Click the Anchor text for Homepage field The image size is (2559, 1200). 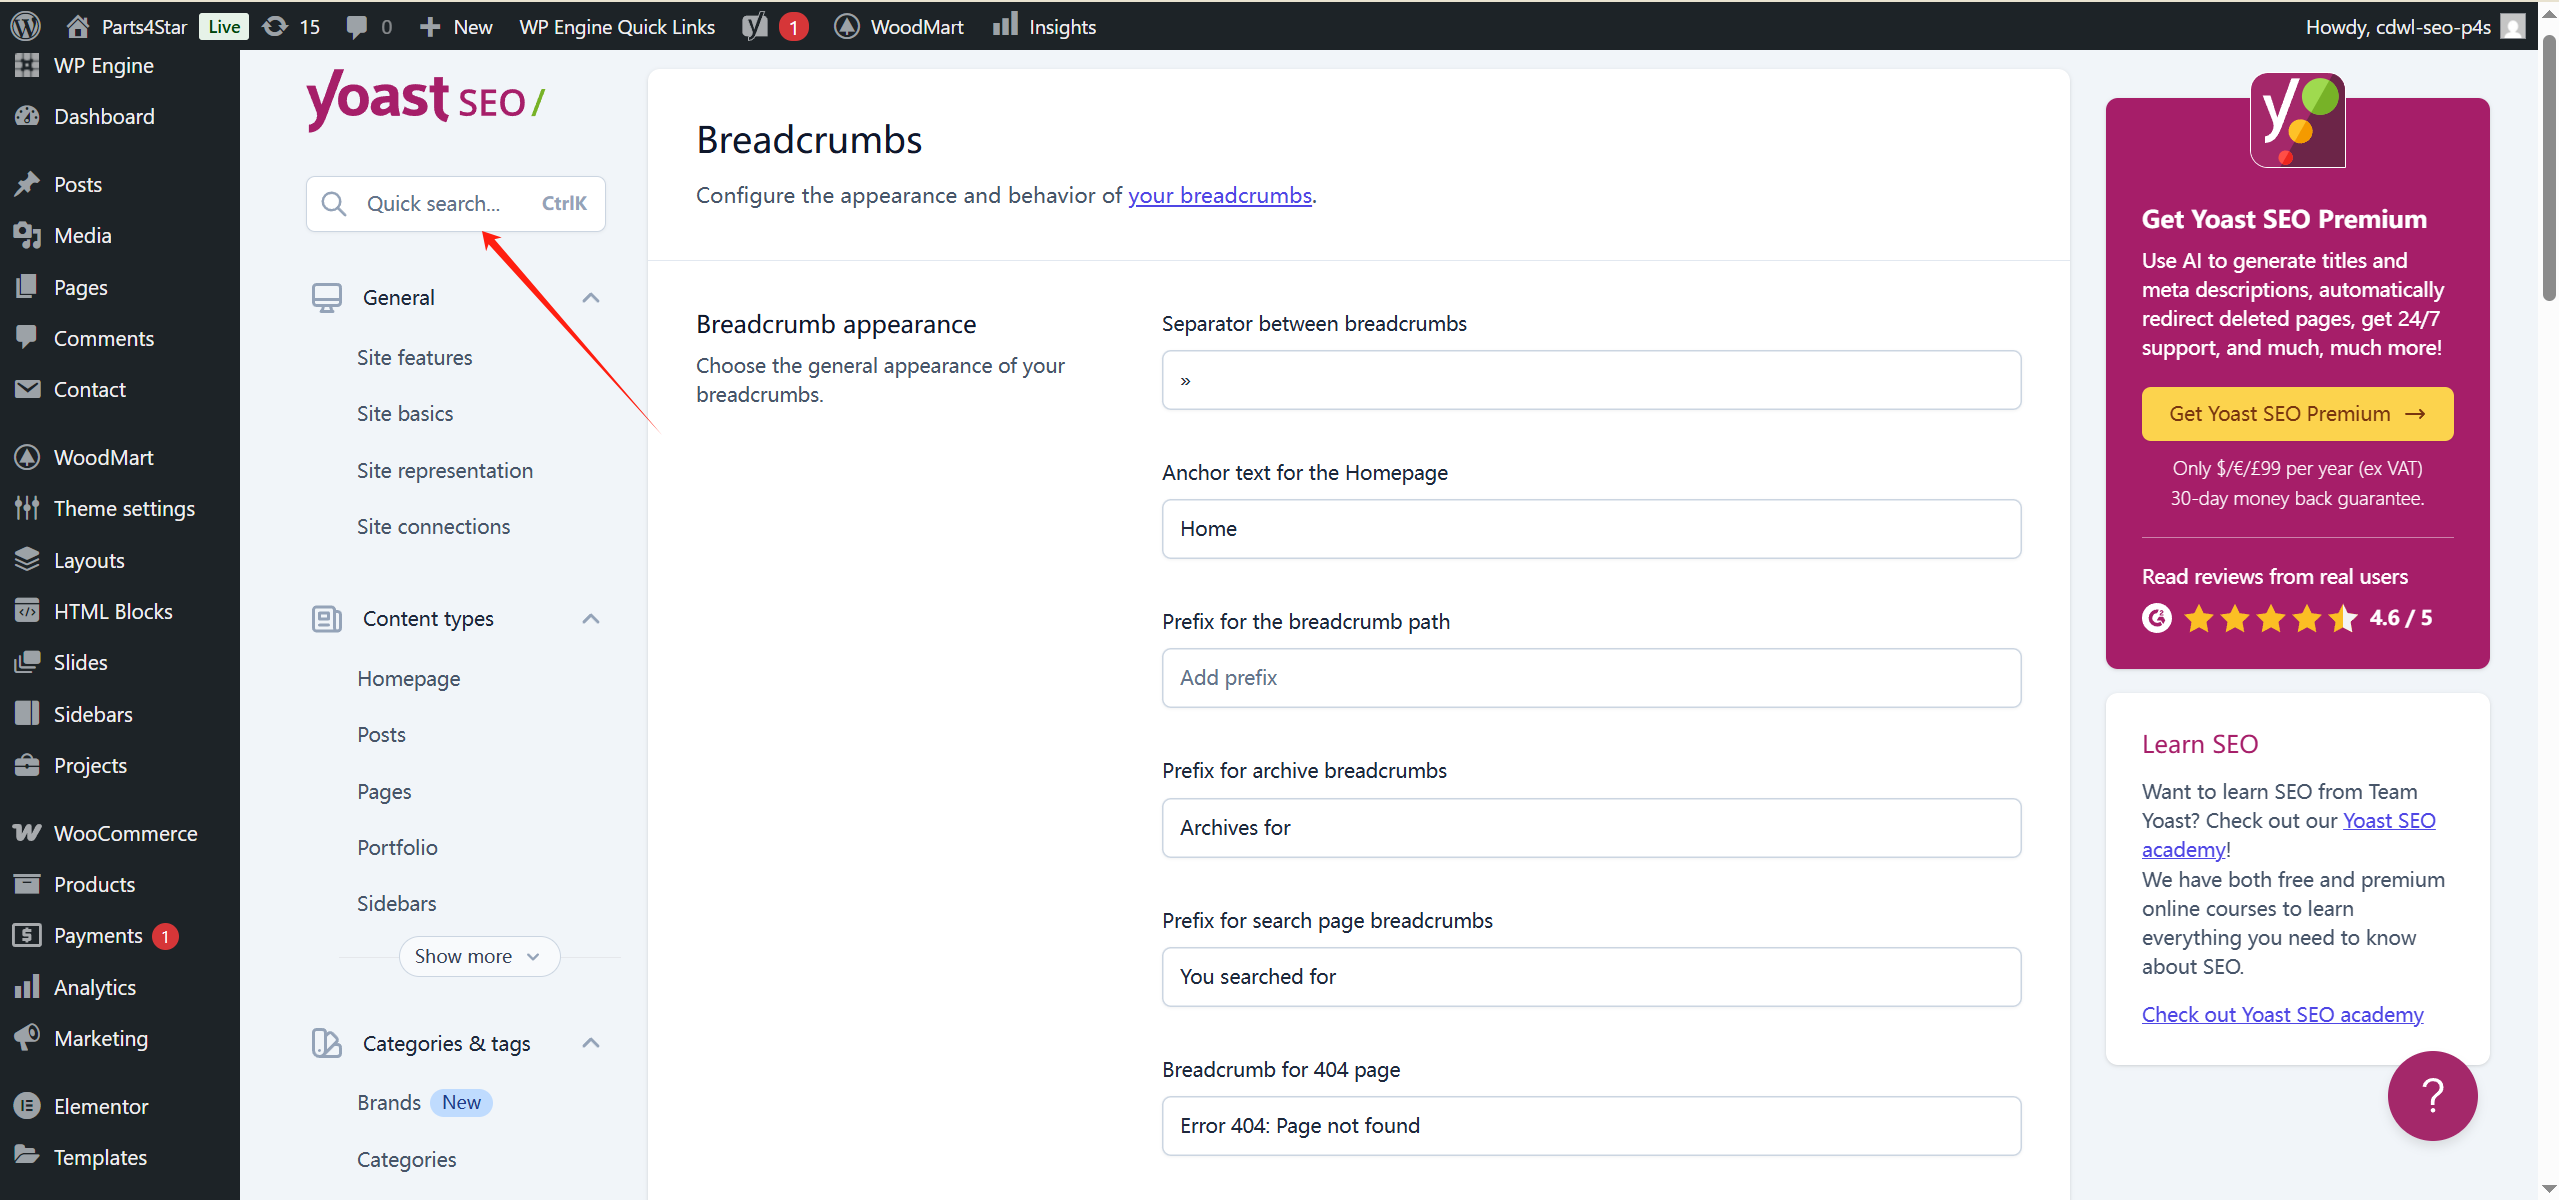point(1590,529)
